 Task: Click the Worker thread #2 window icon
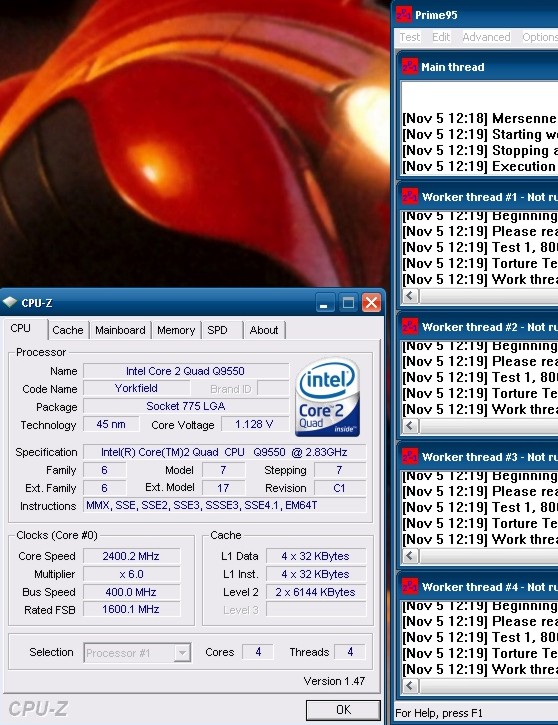tap(410, 326)
